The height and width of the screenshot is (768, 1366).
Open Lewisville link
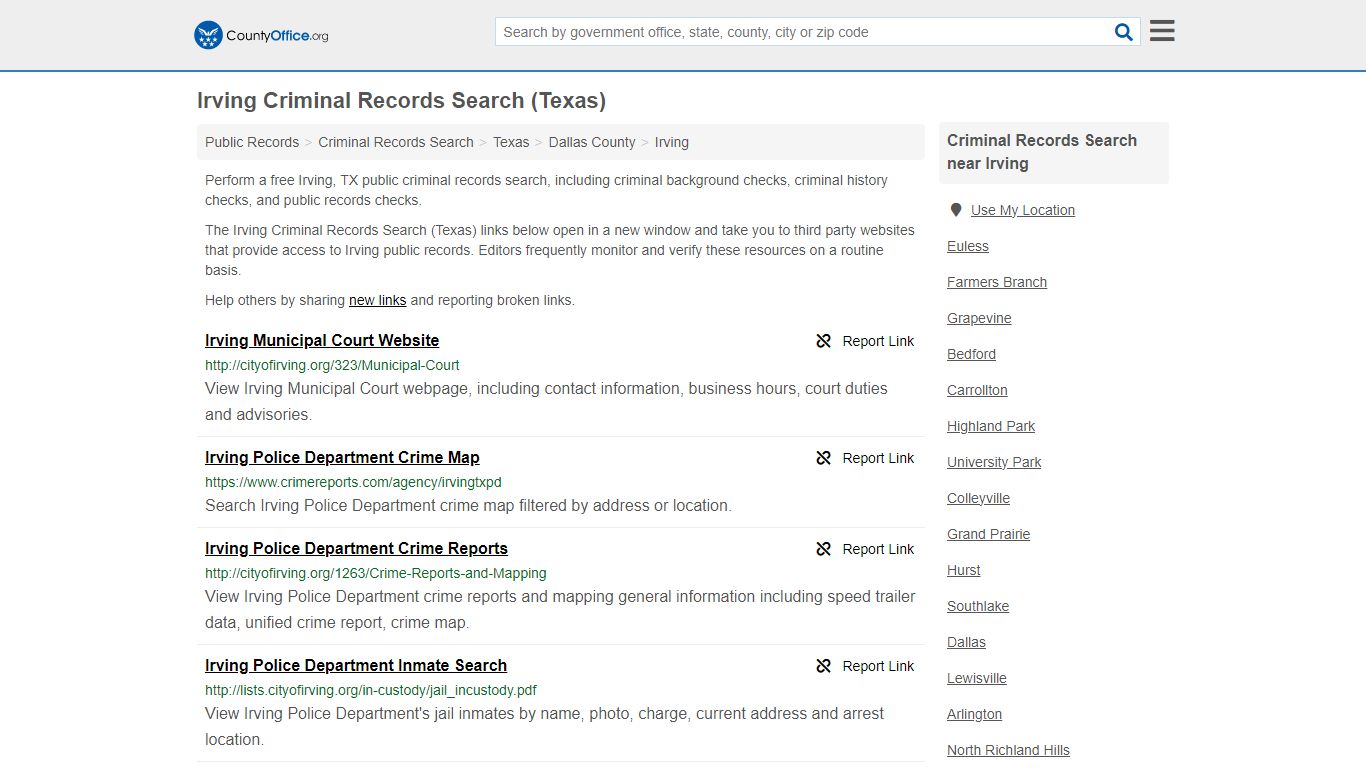[x=977, y=678]
